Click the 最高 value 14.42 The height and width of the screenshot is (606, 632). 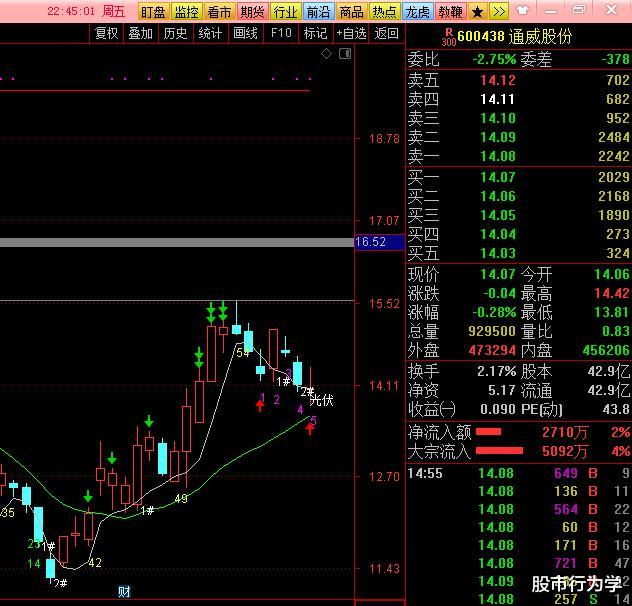(x=612, y=293)
